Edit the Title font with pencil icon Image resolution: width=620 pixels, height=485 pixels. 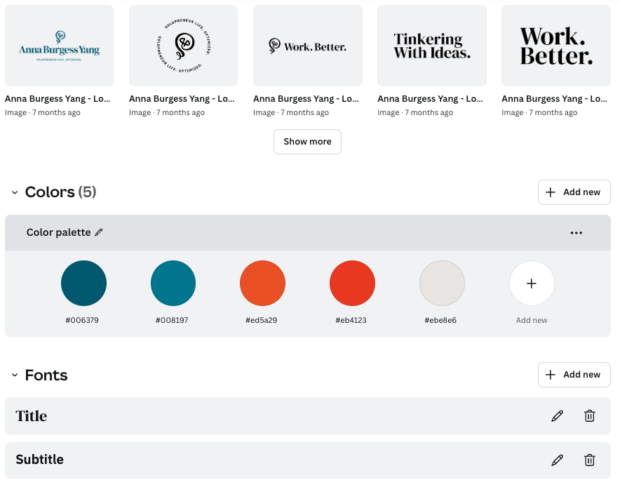(557, 416)
